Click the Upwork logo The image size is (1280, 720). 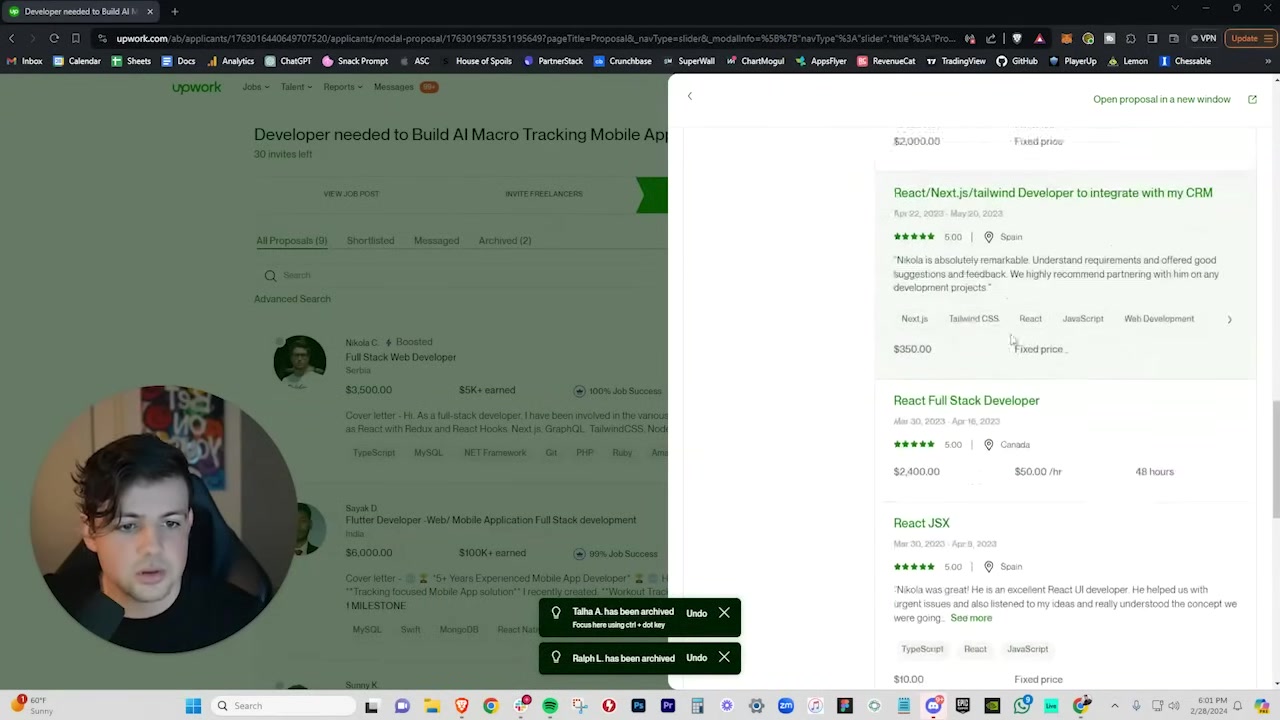tap(197, 87)
